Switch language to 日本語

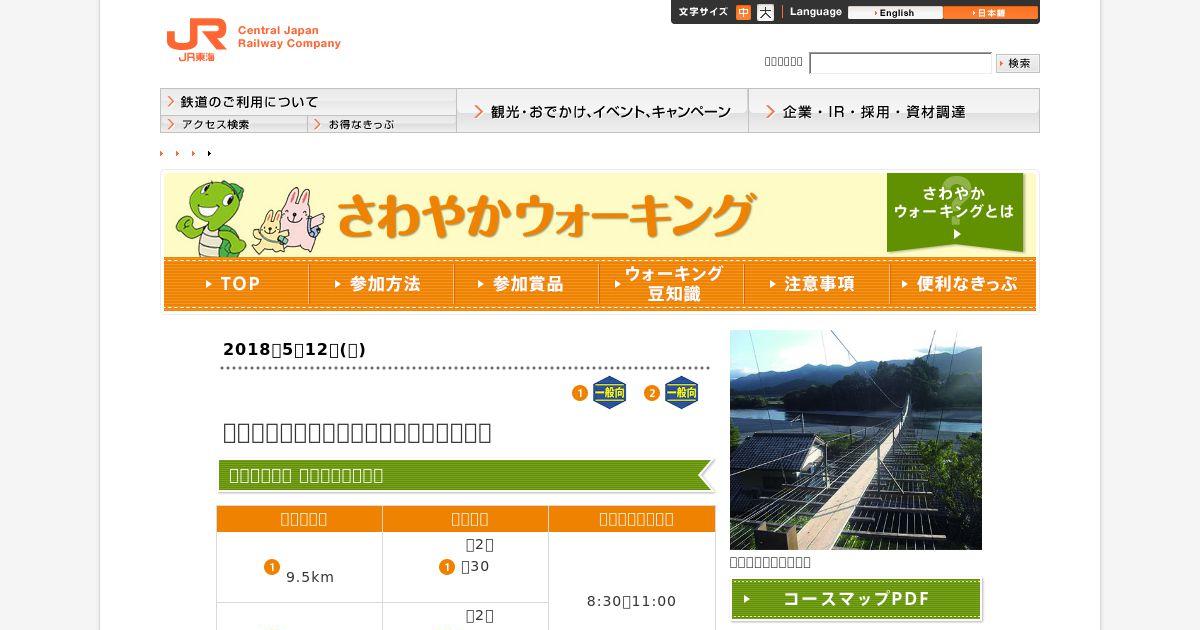click(990, 13)
